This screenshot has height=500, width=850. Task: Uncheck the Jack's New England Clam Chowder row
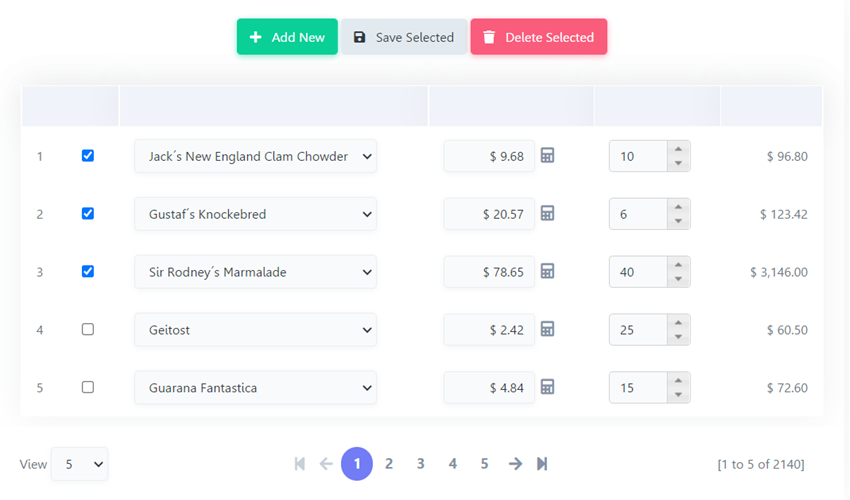point(88,156)
